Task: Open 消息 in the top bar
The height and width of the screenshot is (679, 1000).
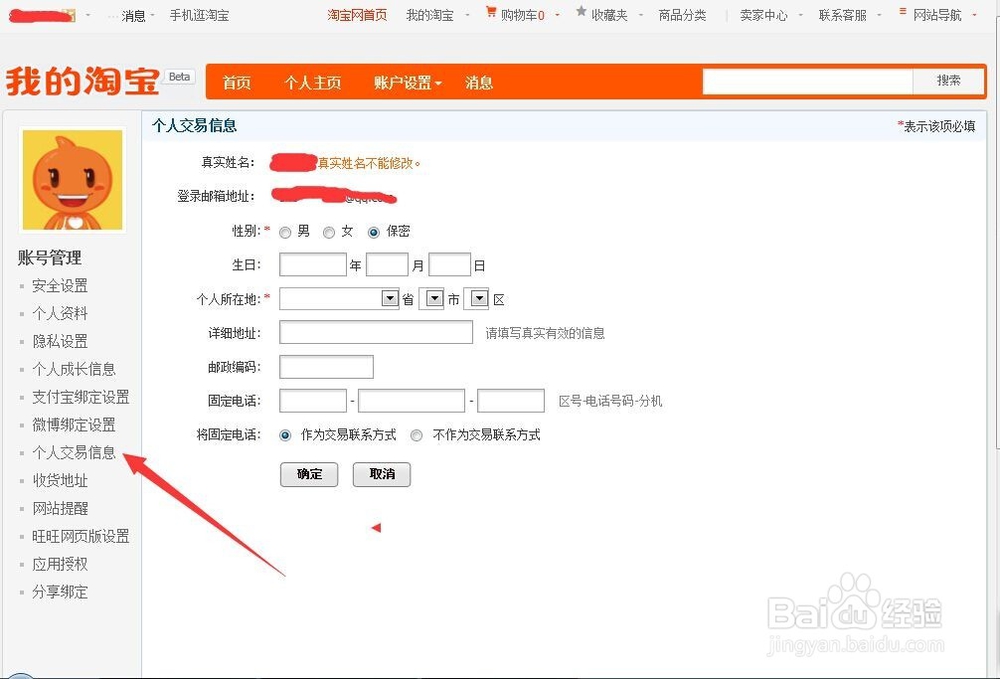Action: (x=133, y=15)
